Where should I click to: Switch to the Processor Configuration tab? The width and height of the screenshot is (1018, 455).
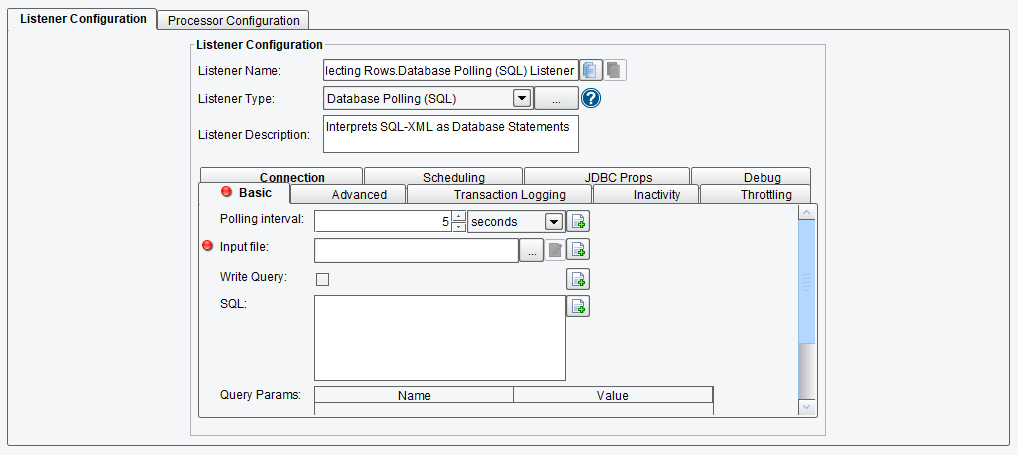pos(234,20)
